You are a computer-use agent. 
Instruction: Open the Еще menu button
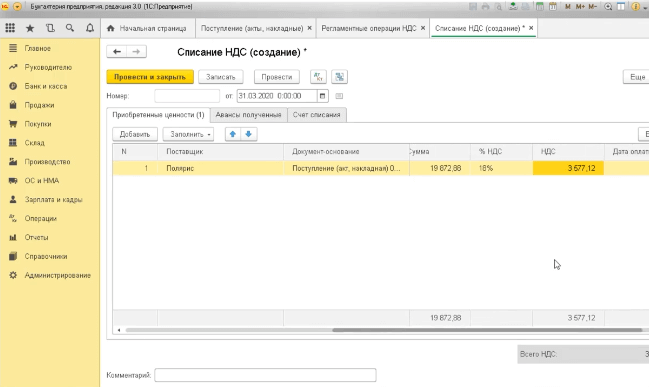point(637,77)
